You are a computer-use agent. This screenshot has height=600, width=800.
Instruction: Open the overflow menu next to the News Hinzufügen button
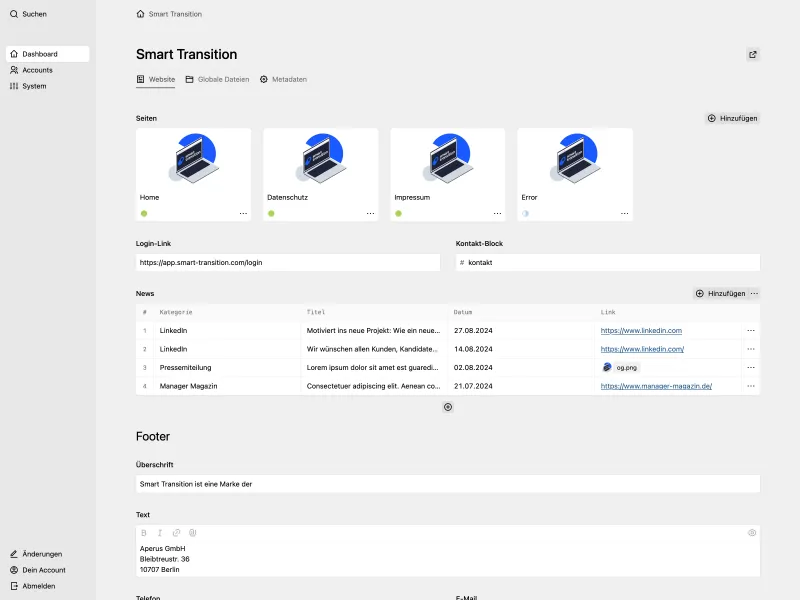point(755,293)
